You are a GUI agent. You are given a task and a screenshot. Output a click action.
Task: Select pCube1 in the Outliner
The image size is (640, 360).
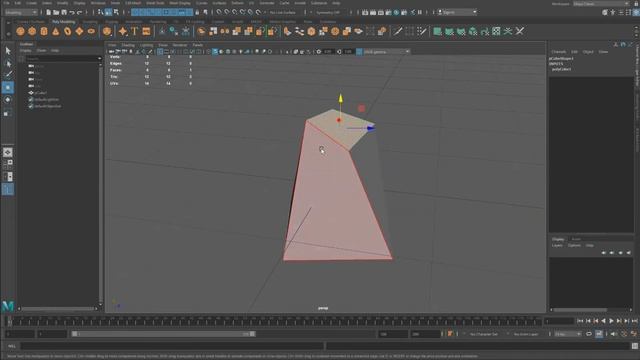(41, 93)
